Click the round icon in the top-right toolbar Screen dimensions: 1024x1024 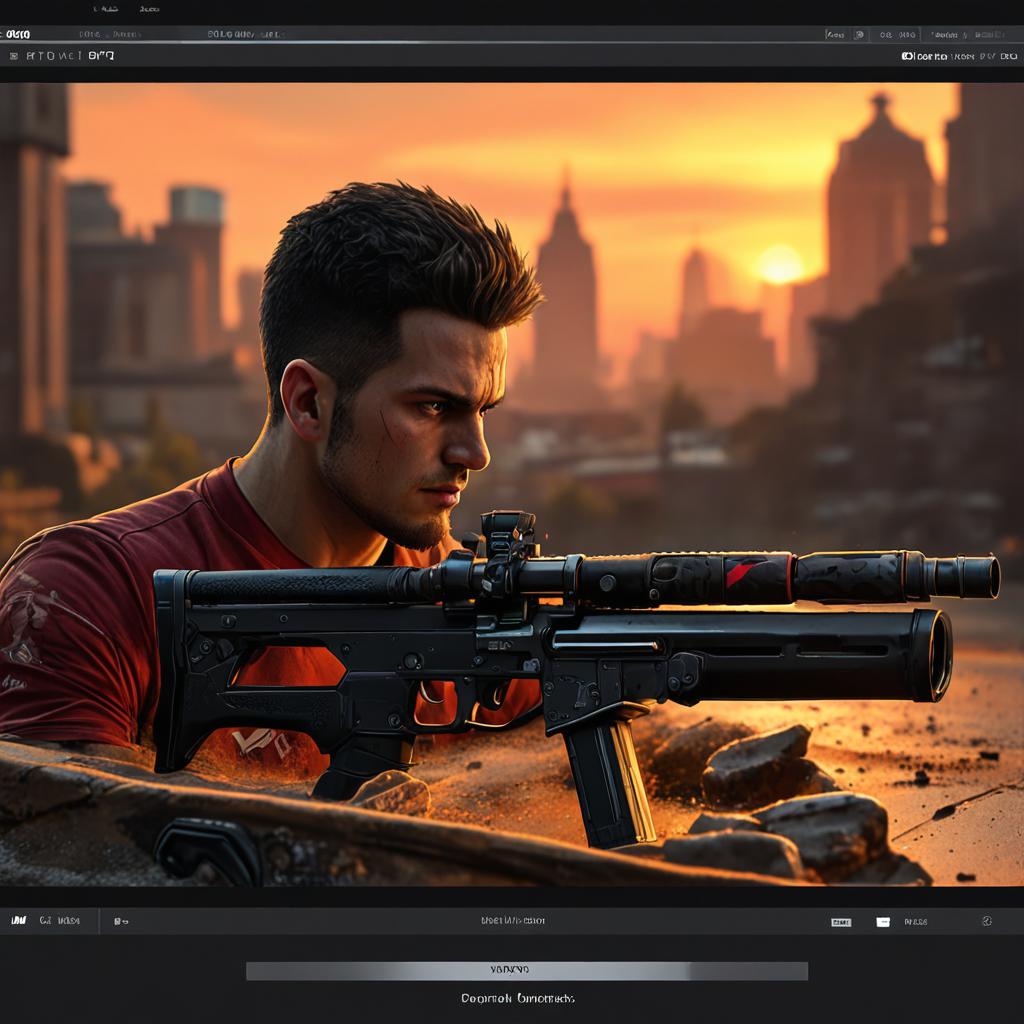point(859,35)
